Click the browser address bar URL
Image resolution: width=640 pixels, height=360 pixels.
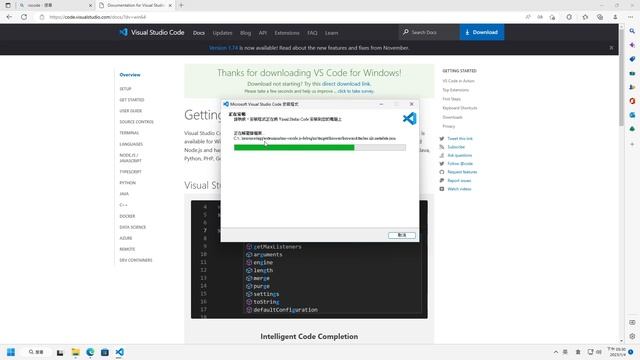tap(97, 17)
